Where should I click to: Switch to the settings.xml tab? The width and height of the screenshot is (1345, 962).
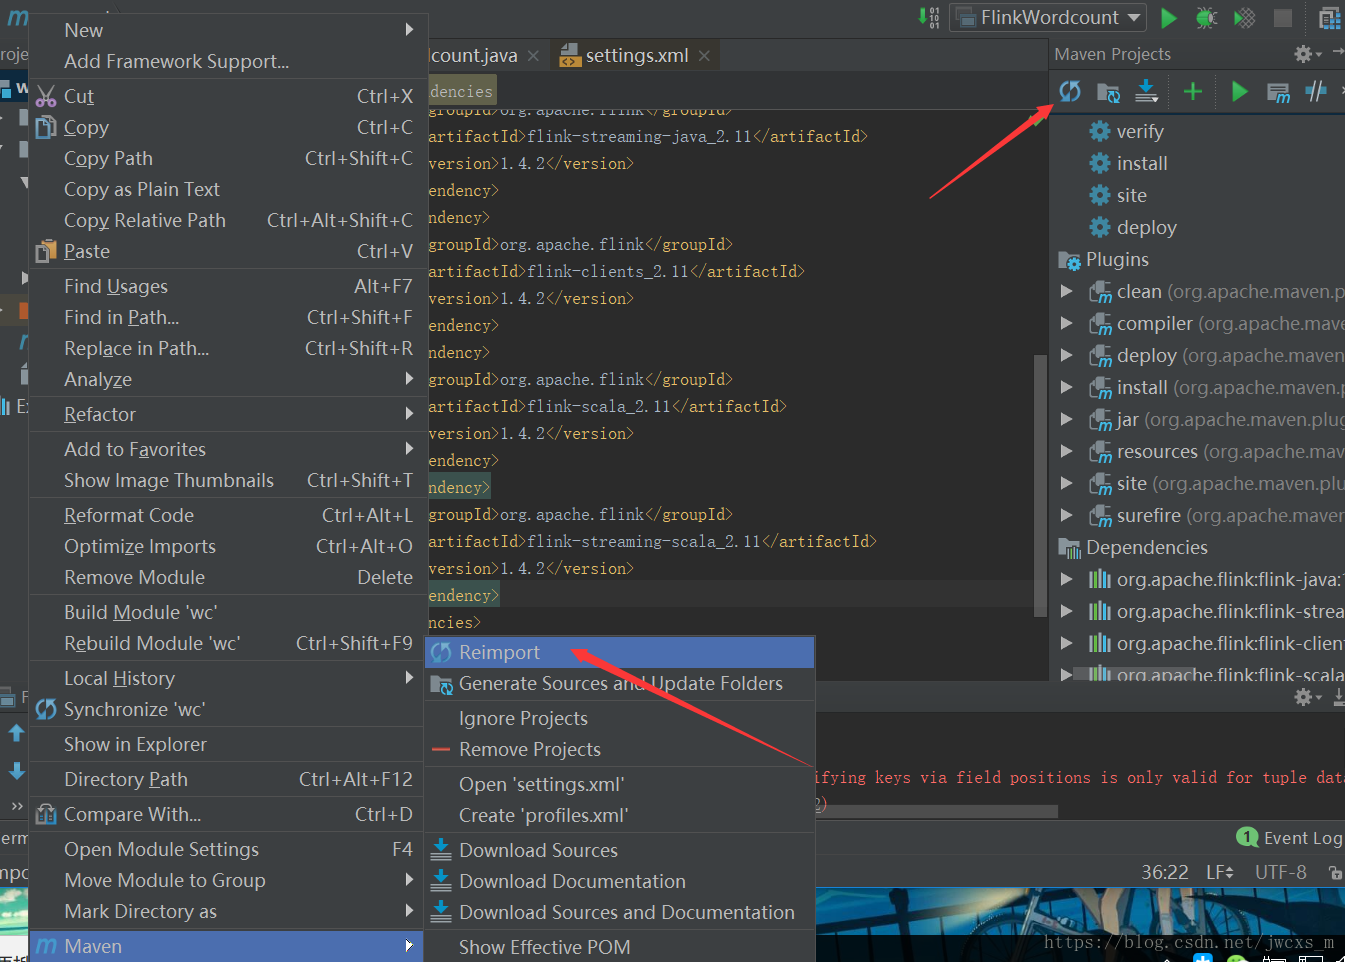click(x=636, y=56)
